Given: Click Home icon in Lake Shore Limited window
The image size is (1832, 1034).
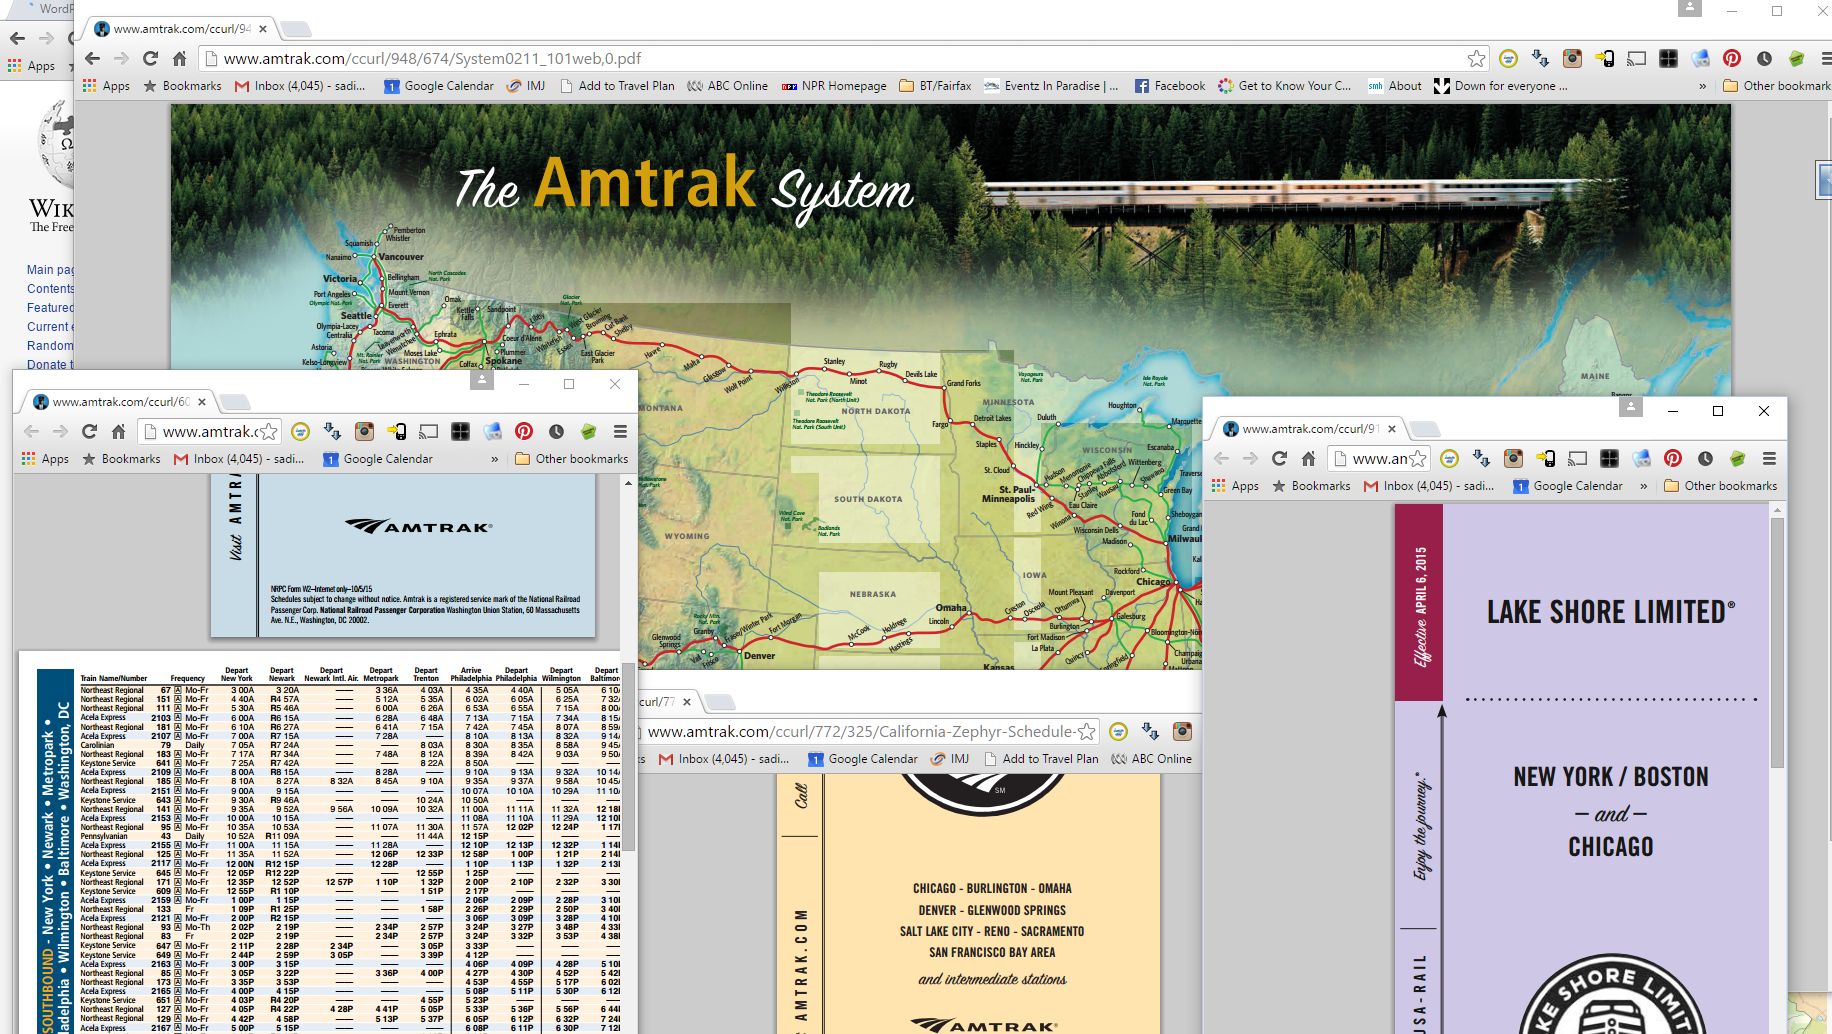Looking at the screenshot, I should click(1308, 459).
